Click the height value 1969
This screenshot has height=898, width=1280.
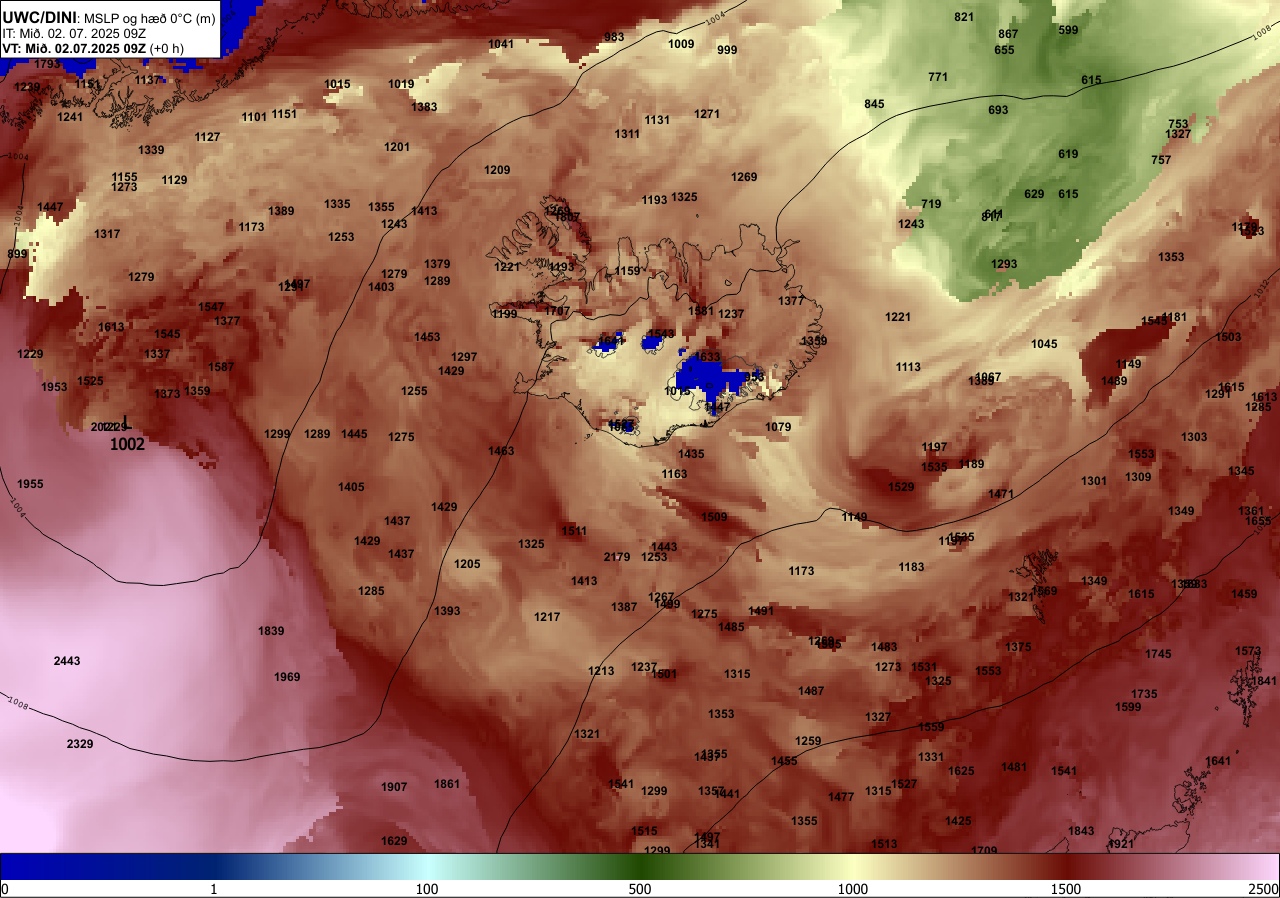(287, 677)
